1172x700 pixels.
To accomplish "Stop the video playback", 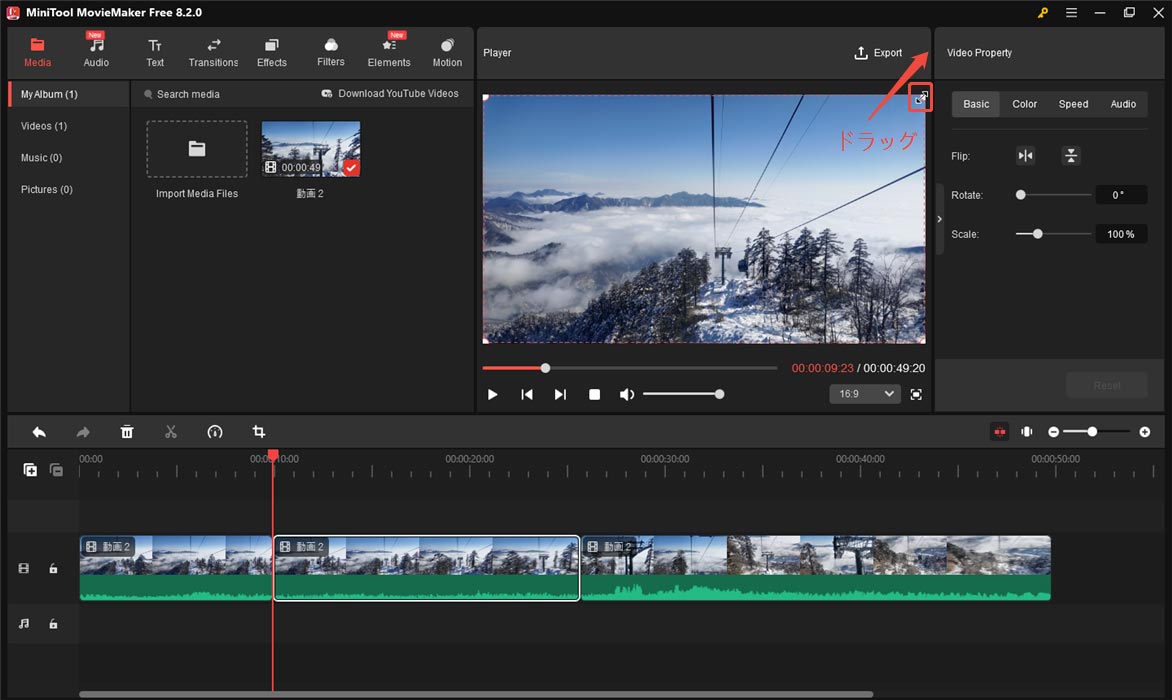I will pyautogui.click(x=594, y=394).
